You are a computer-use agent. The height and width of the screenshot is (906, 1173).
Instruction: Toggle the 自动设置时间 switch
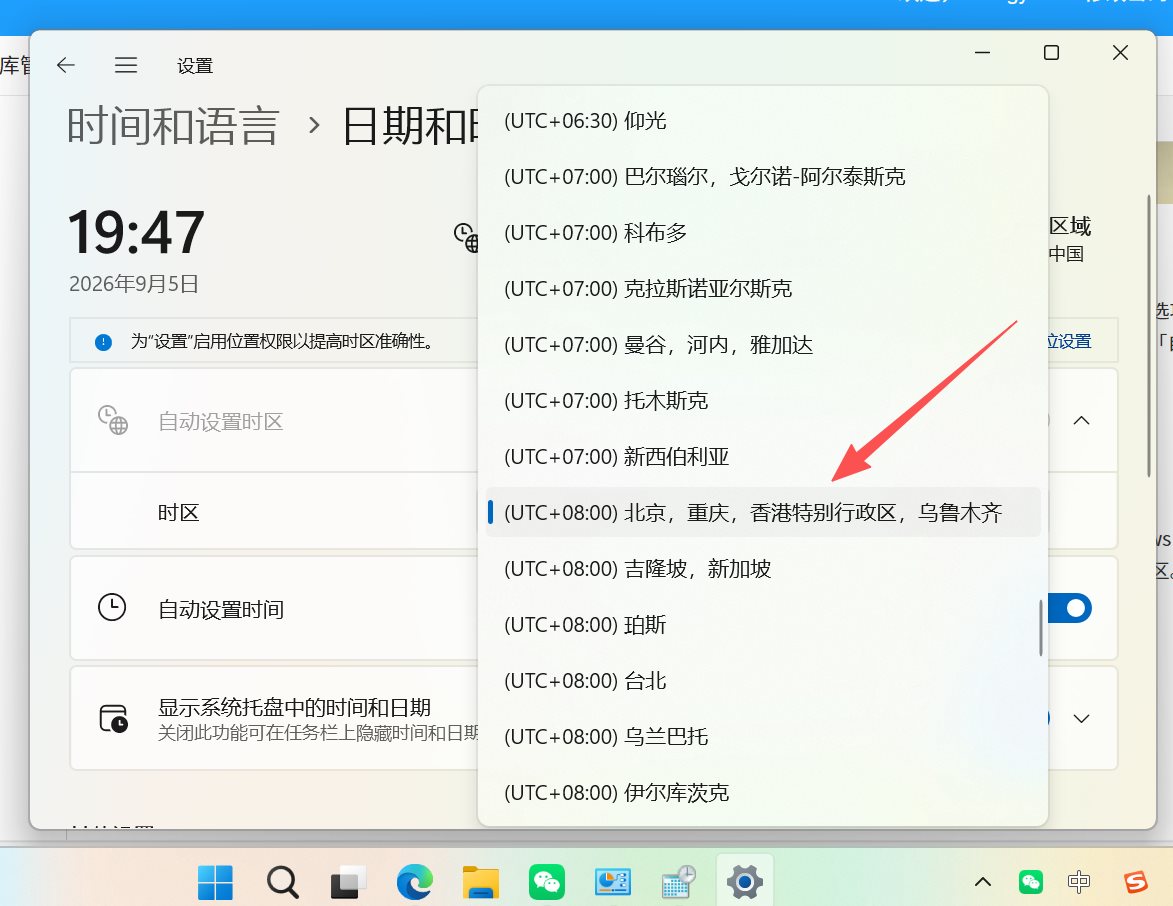[x=1070, y=608]
